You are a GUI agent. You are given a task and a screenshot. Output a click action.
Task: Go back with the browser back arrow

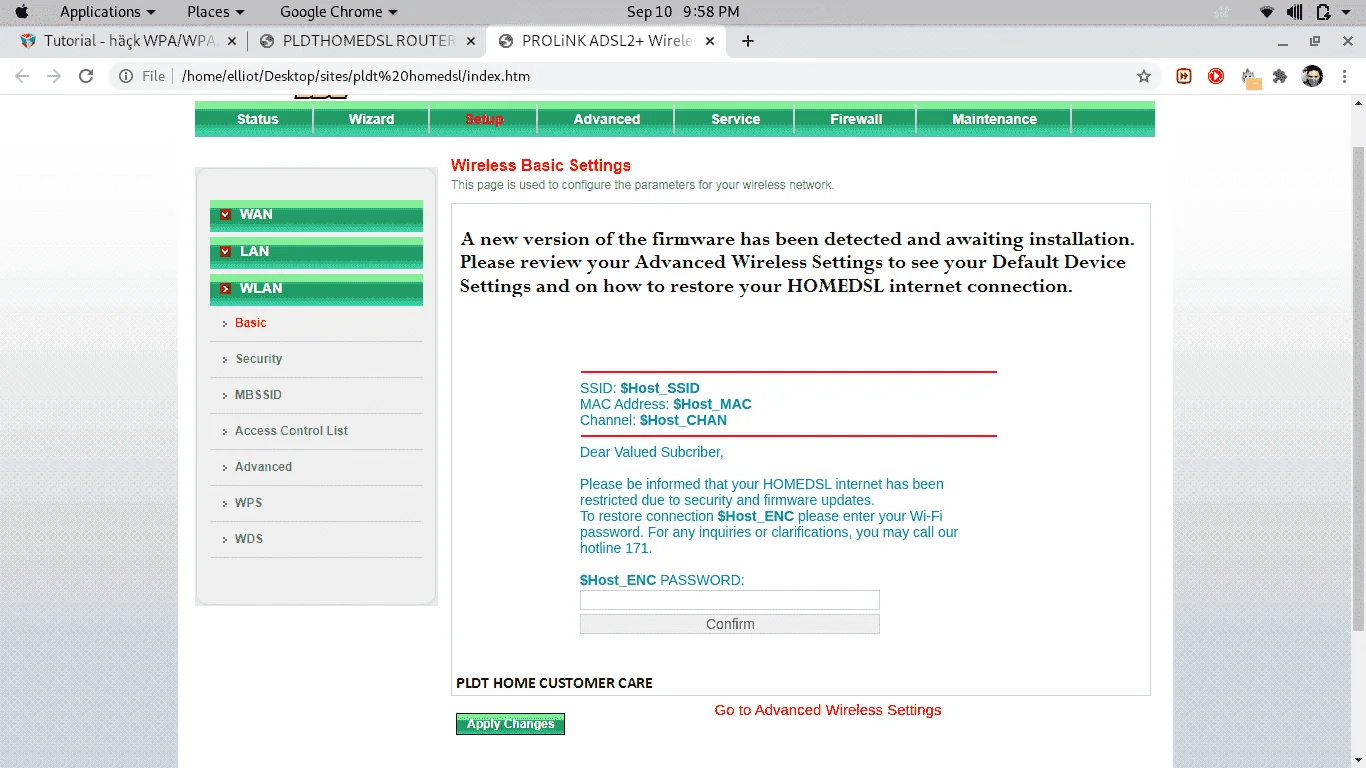[x=22, y=76]
